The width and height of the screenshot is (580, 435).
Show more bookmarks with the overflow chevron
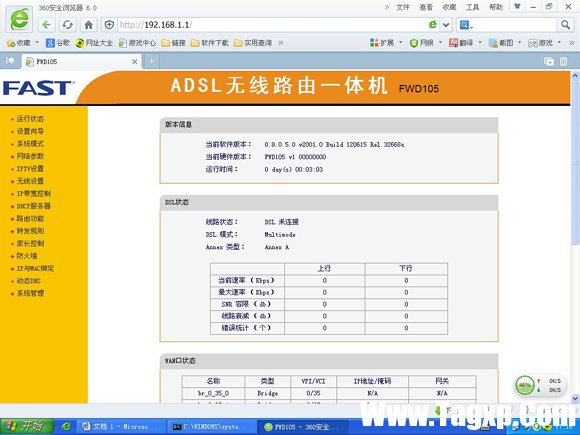pos(281,43)
